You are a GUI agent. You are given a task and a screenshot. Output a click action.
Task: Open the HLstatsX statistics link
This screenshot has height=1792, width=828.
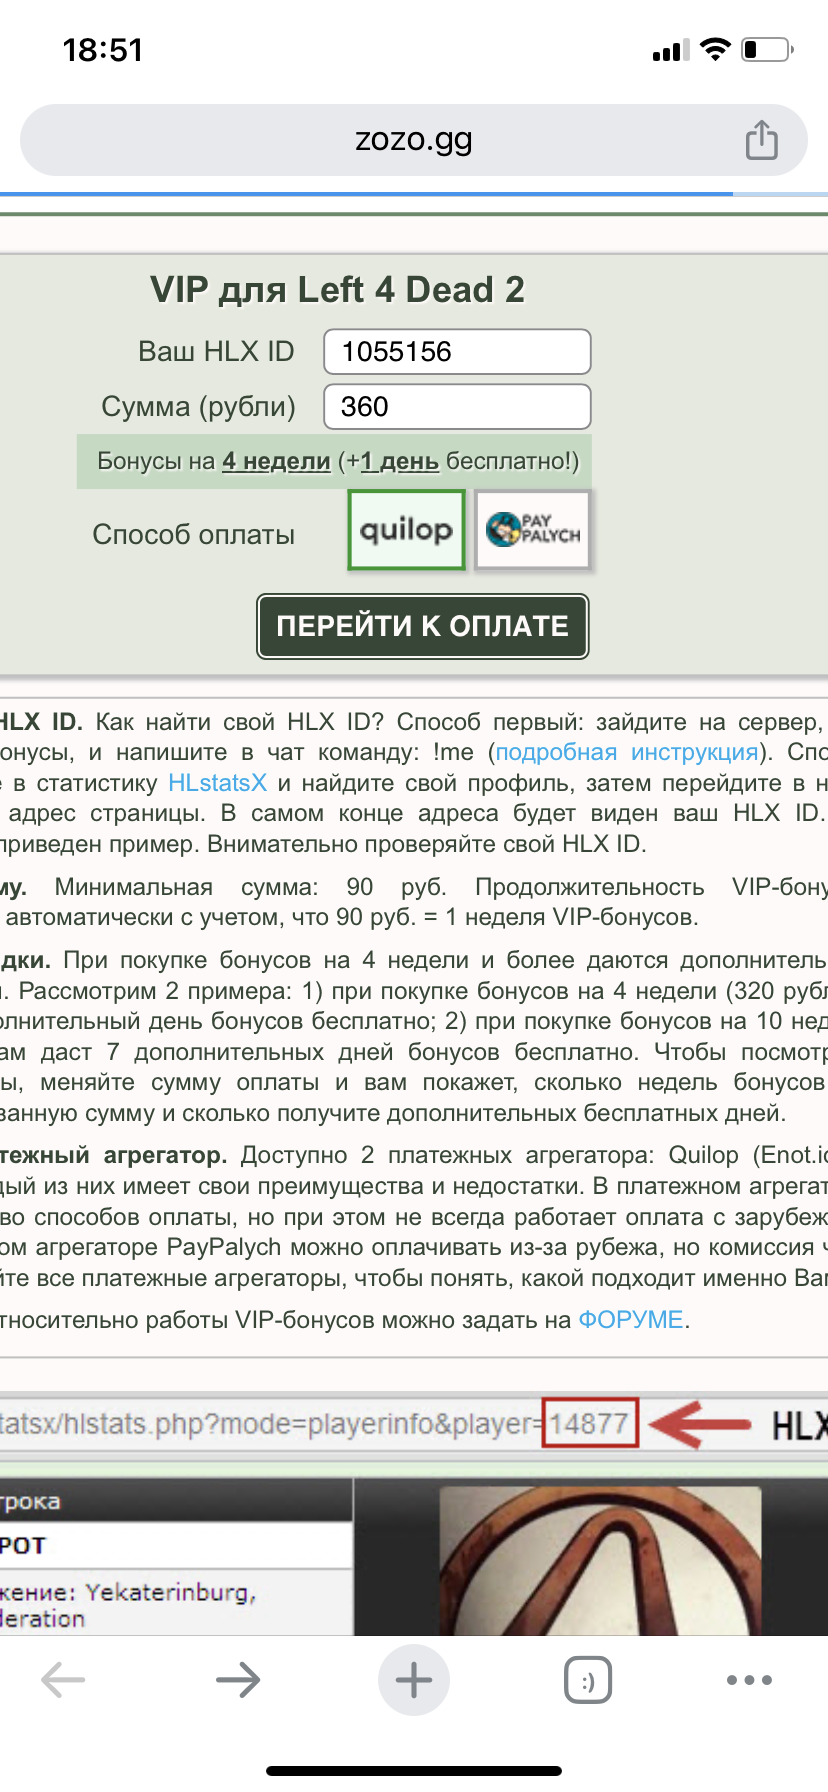[217, 783]
